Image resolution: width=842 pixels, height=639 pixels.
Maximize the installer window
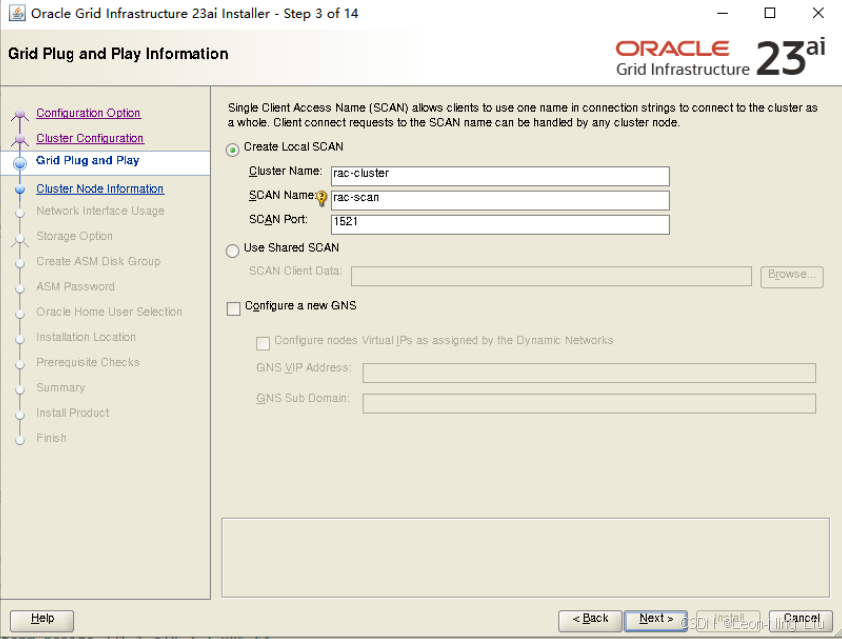click(x=770, y=13)
